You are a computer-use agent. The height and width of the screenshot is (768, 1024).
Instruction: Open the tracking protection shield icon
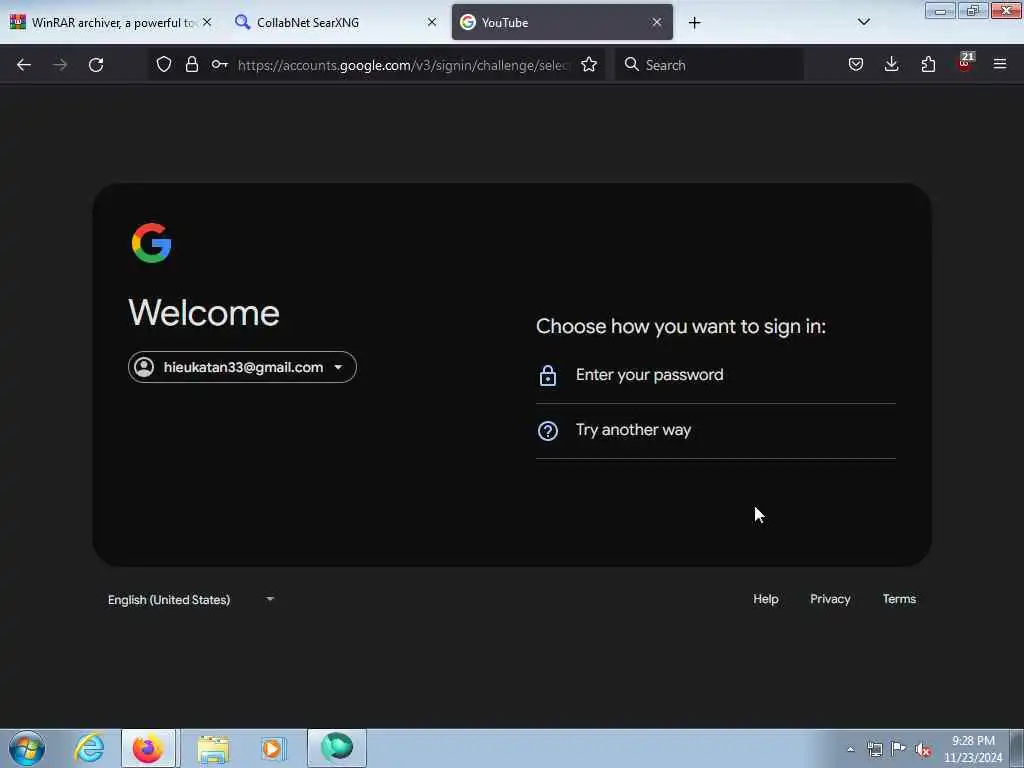click(164, 64)
